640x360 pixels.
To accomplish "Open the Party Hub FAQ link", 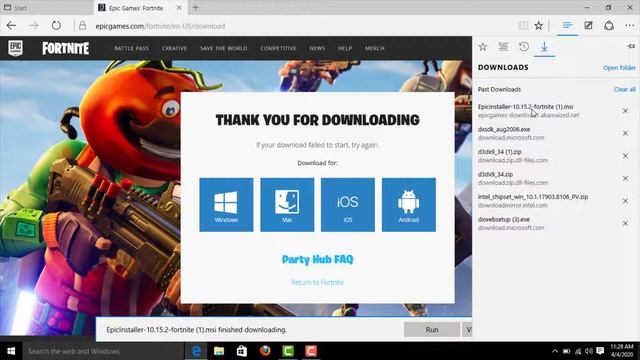I will [x=318, y=260].
